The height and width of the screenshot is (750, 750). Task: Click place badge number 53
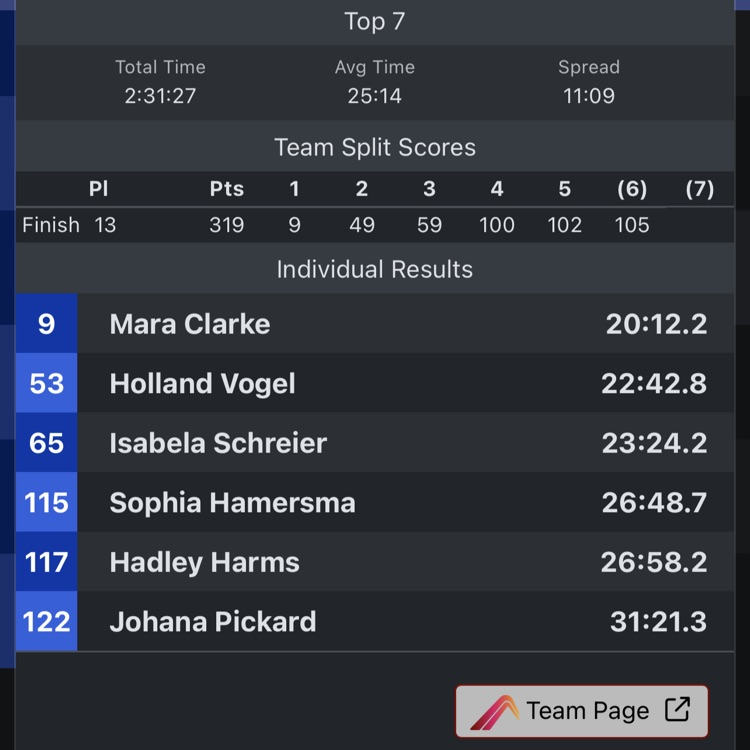coord(47,384)
